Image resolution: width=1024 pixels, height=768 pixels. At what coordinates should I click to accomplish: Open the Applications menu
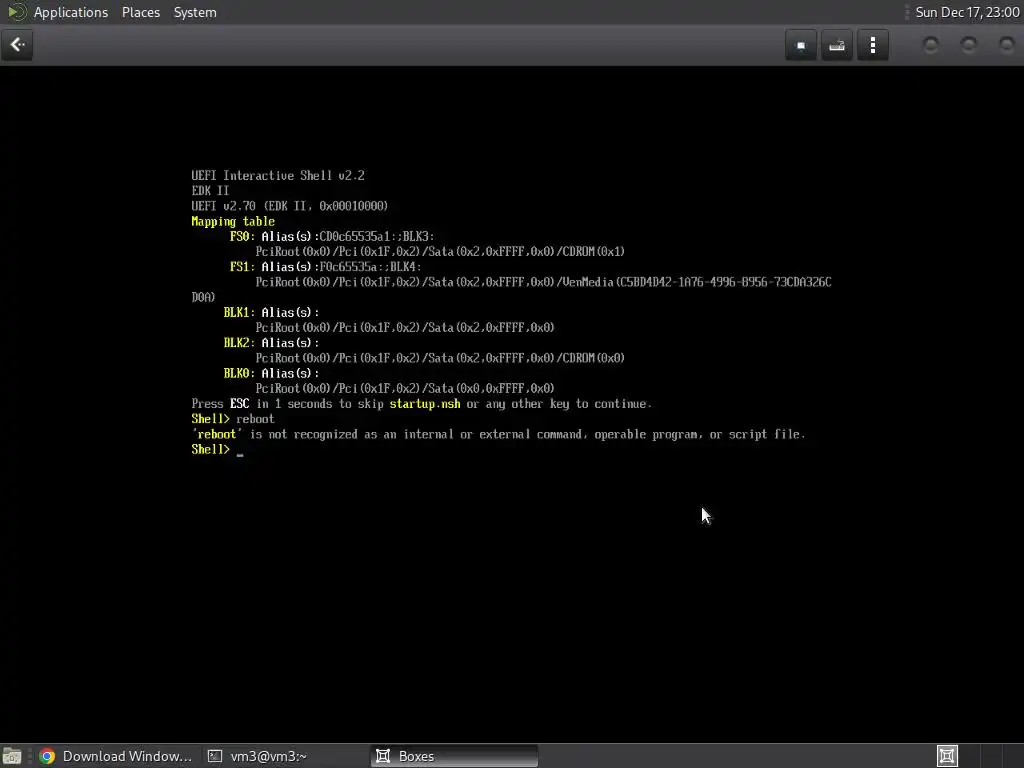(x=71, y=12)
